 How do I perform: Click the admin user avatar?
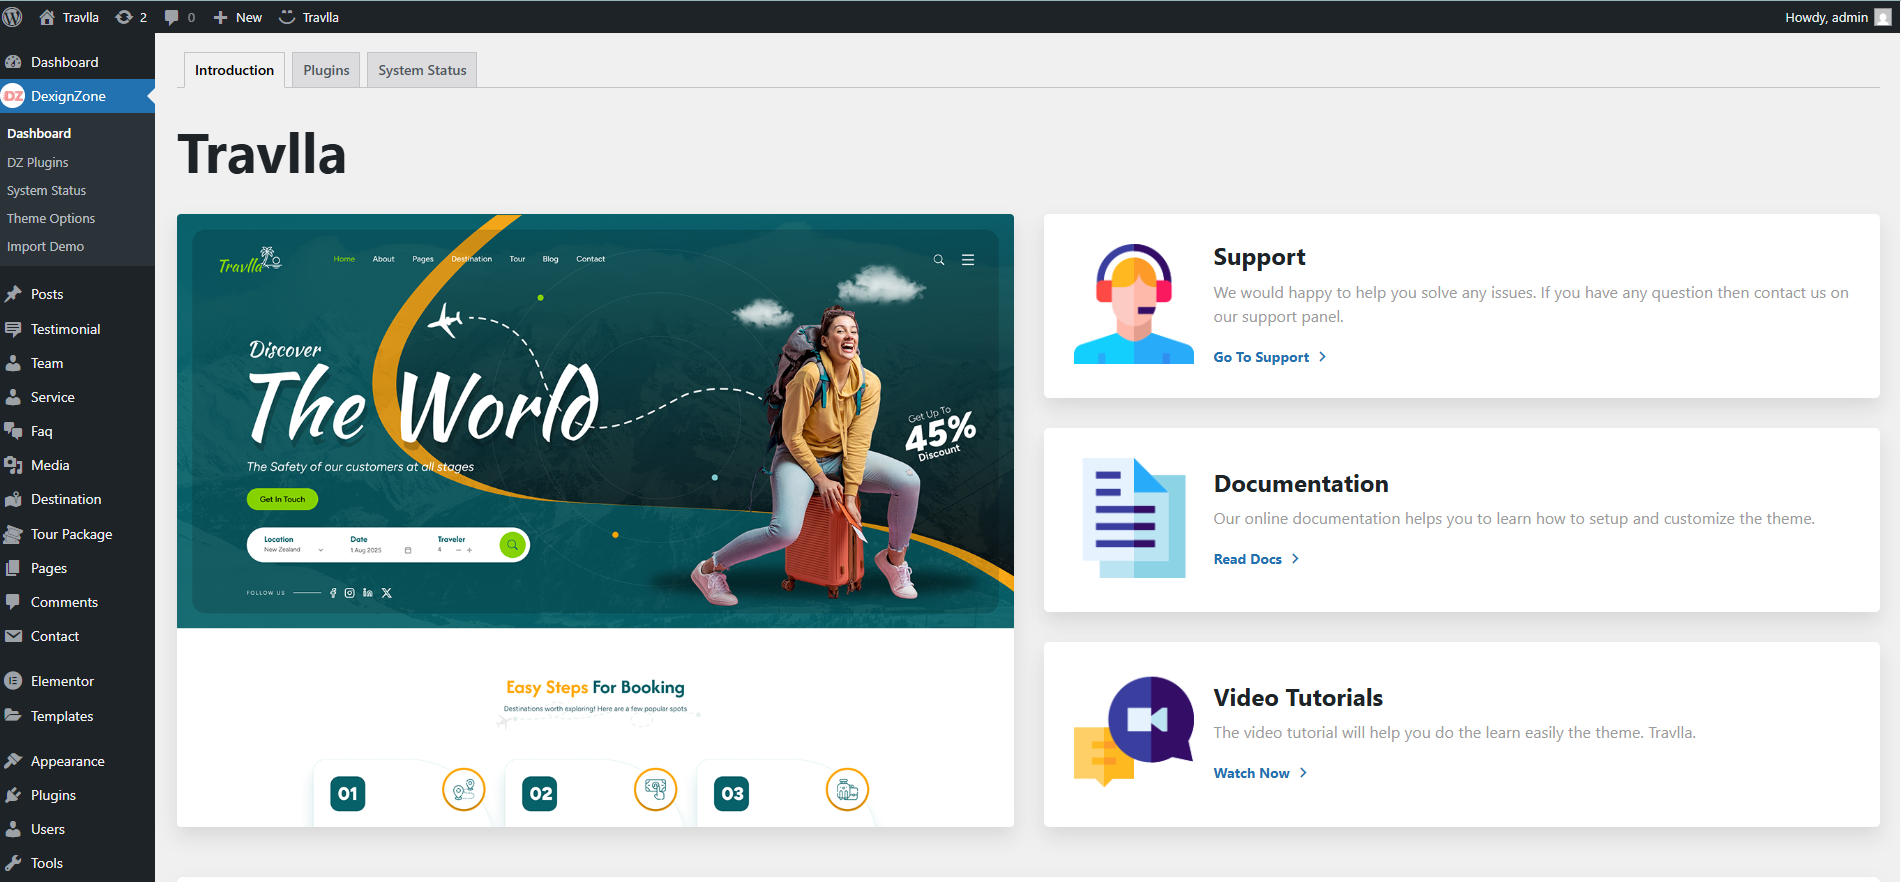pos(1882,17)
